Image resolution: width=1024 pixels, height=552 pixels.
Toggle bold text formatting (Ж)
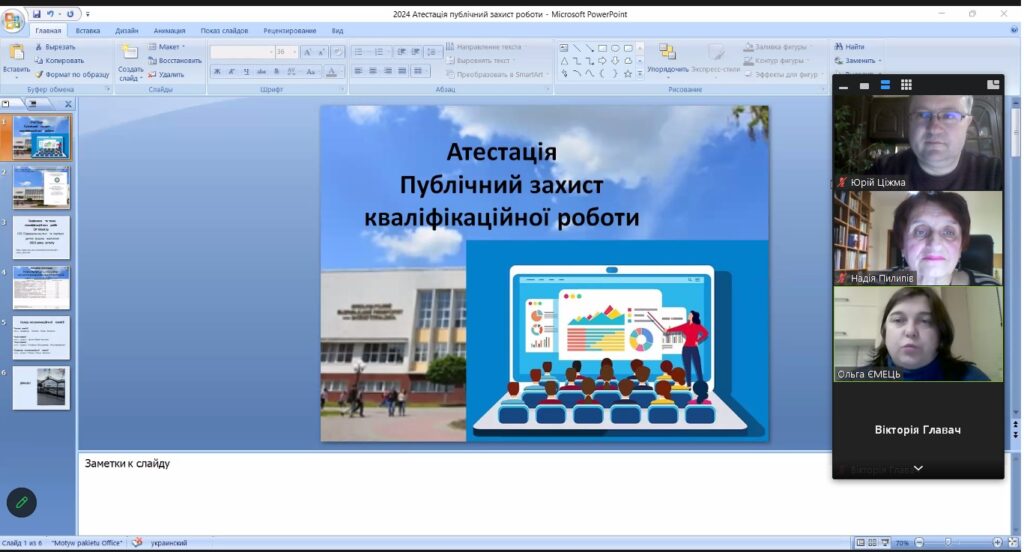217,71
